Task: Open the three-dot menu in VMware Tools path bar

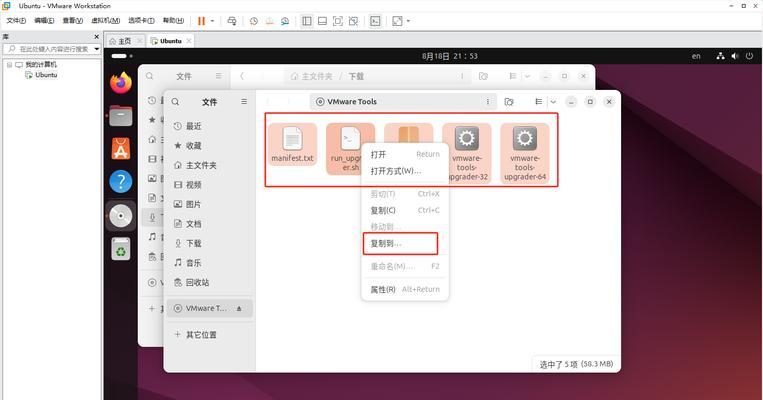Action: (x=488, y=102)
